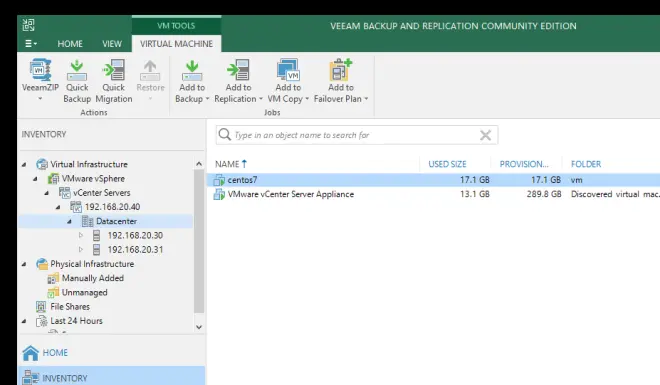Click the VM TOOLS contextual tab
The width and height of the screenshot is (660, 385).
(176, 26)
